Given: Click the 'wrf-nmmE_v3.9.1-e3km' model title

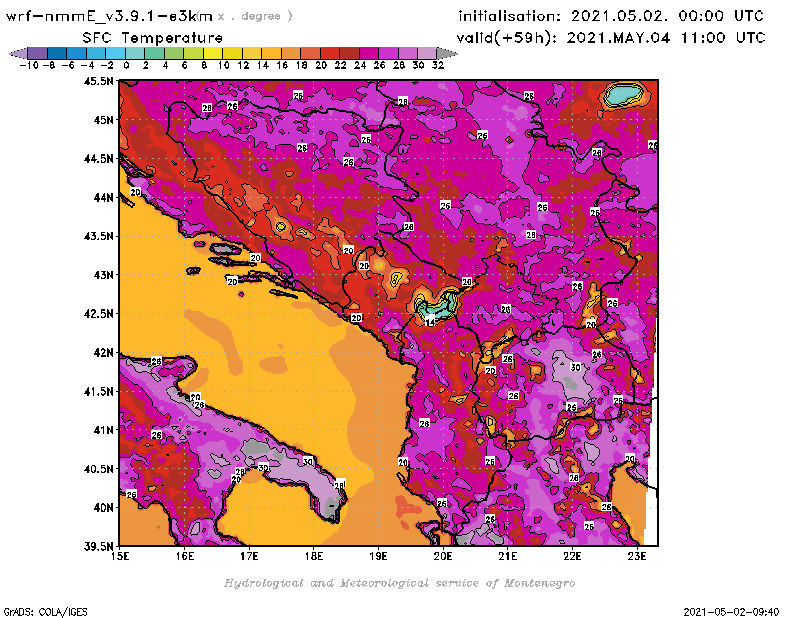Looking at the screenshot, I should click(x=109, y=16).
